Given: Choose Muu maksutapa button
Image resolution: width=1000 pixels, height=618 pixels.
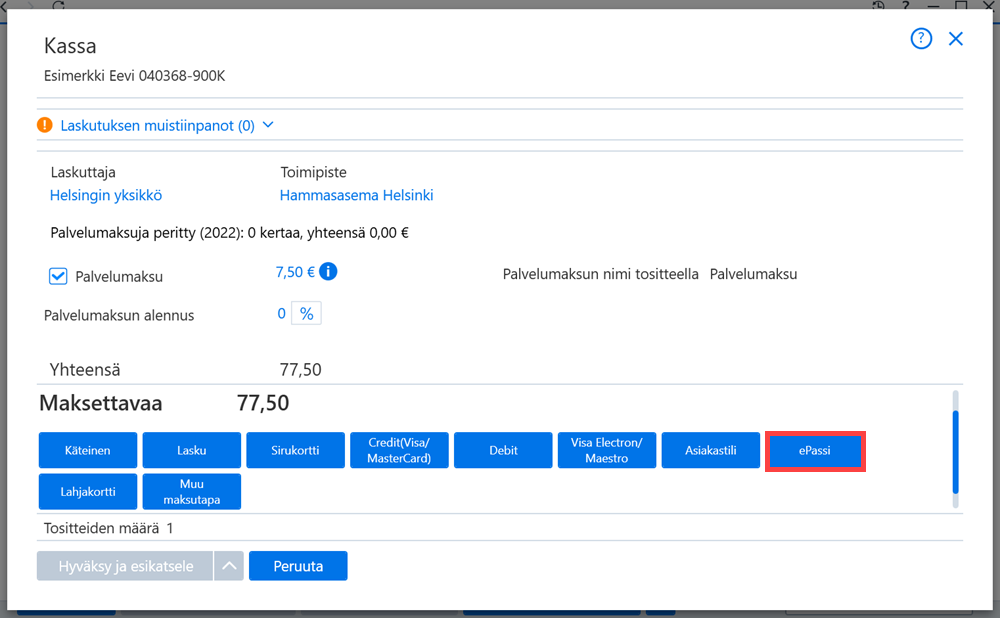Looking at the screenshot, I should point(192,491).
